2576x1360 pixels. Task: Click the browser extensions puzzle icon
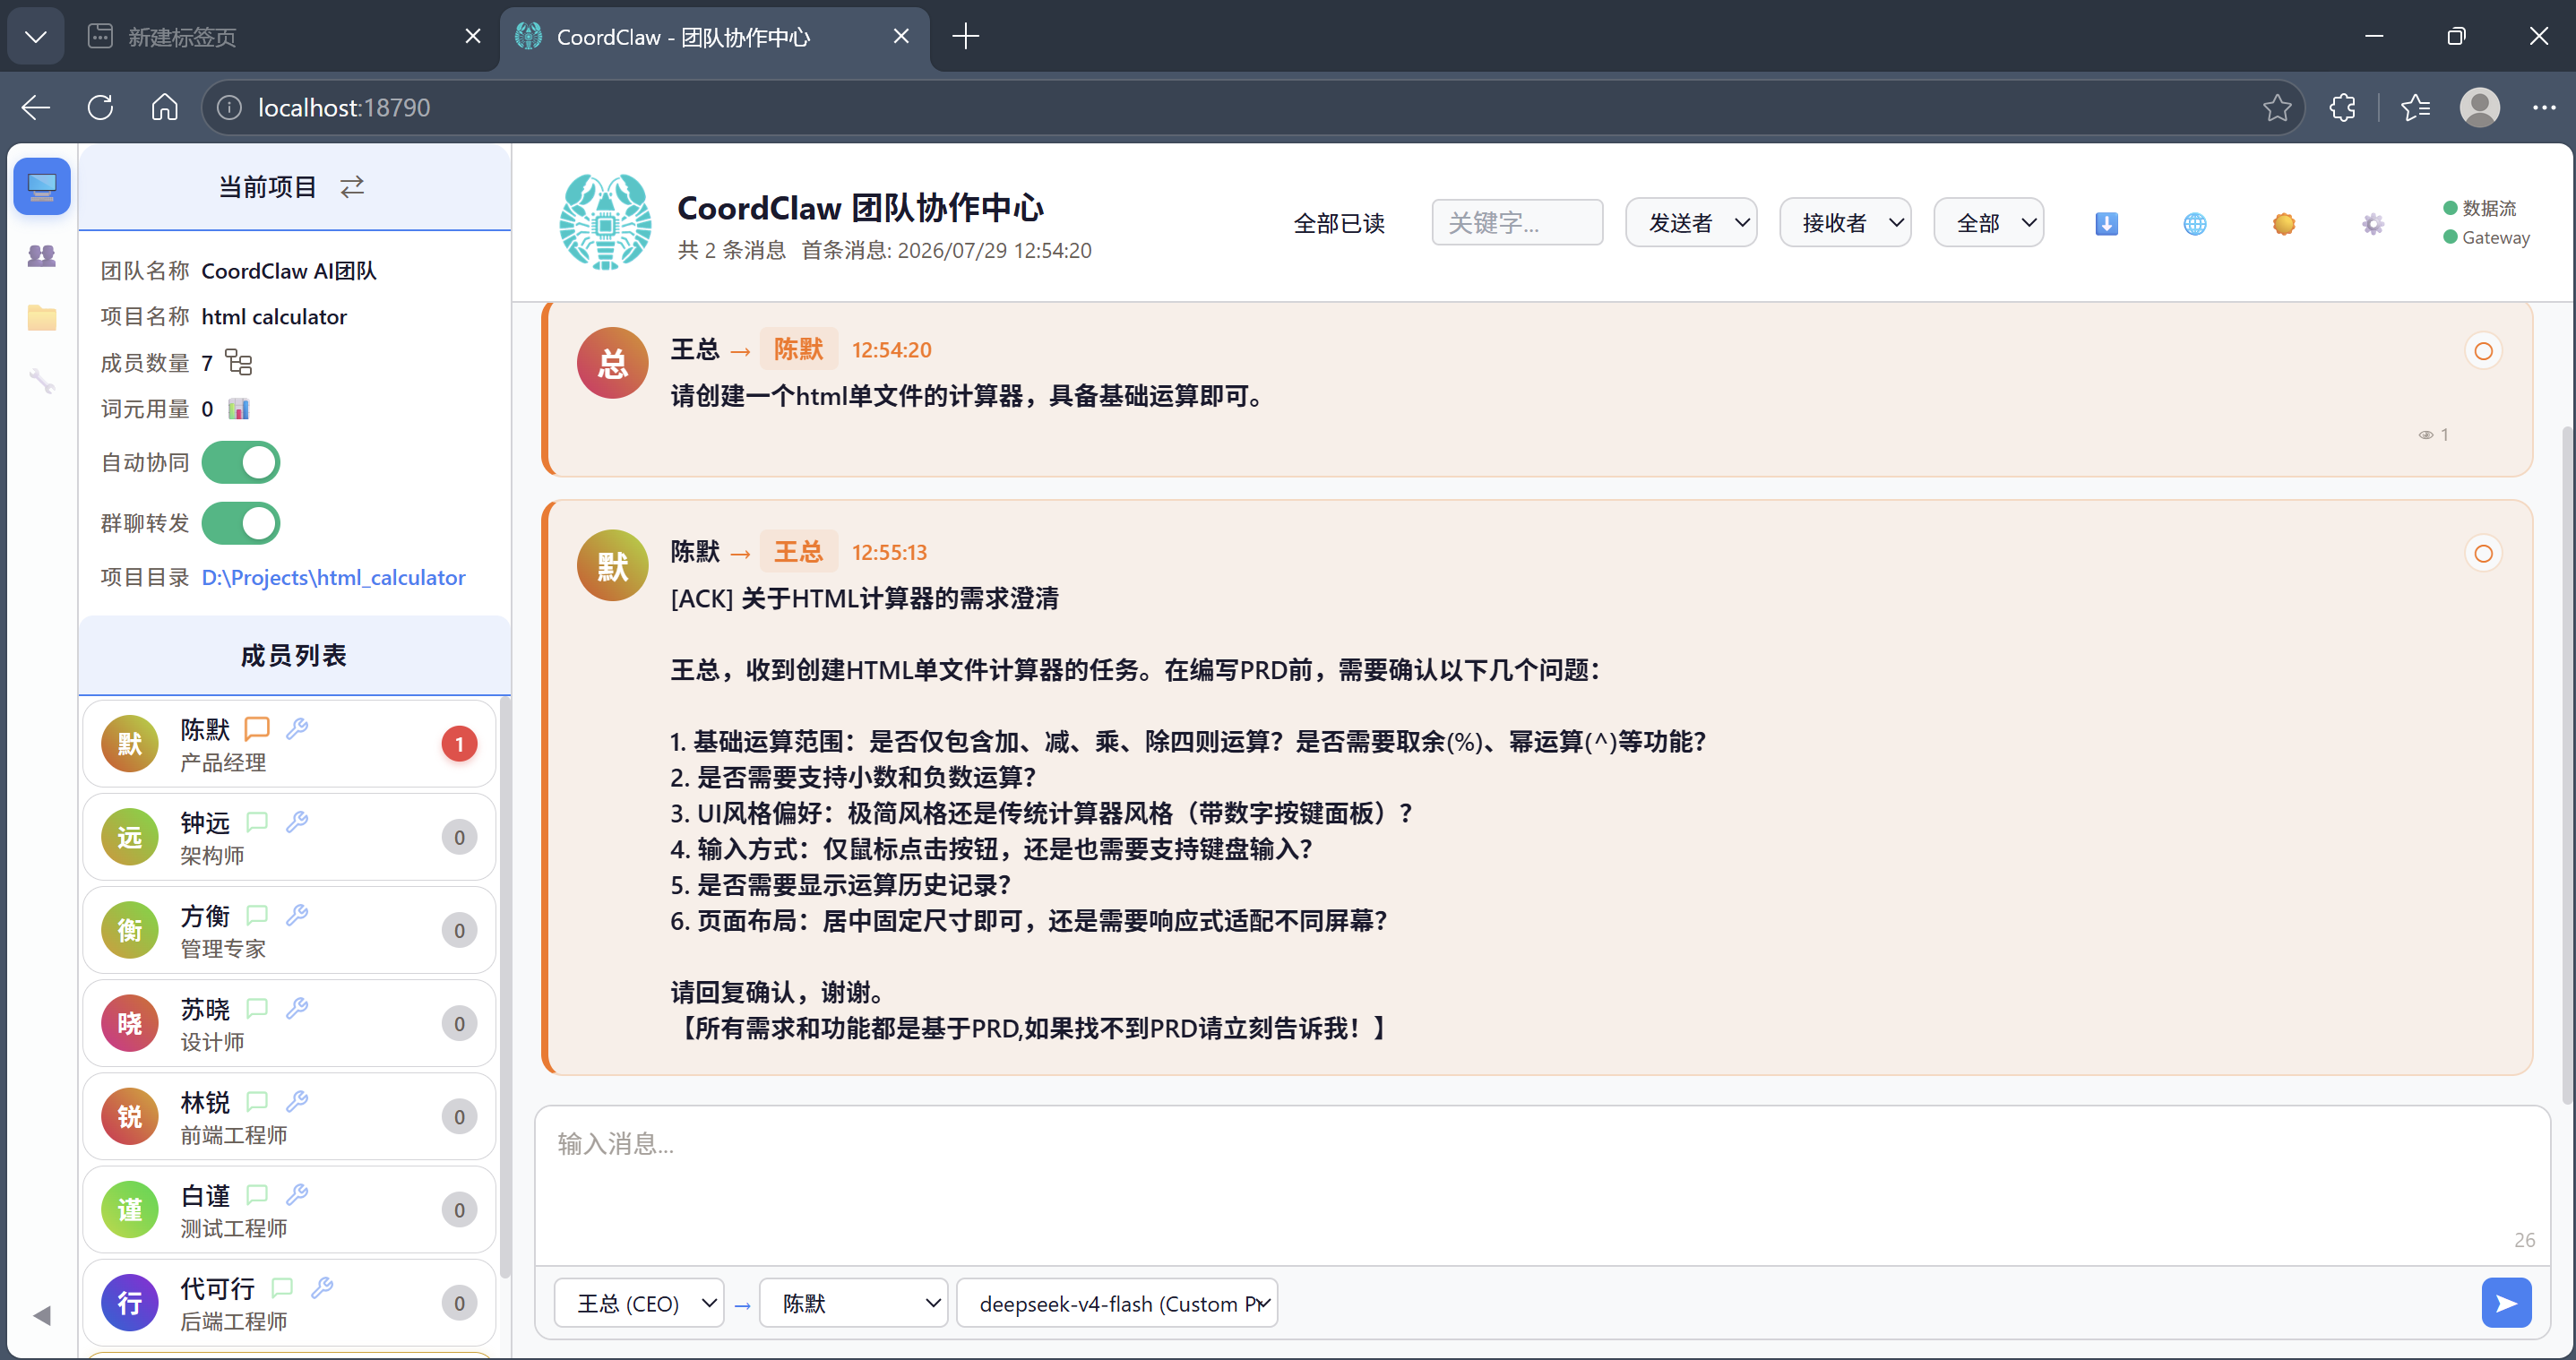point(2342,107)
